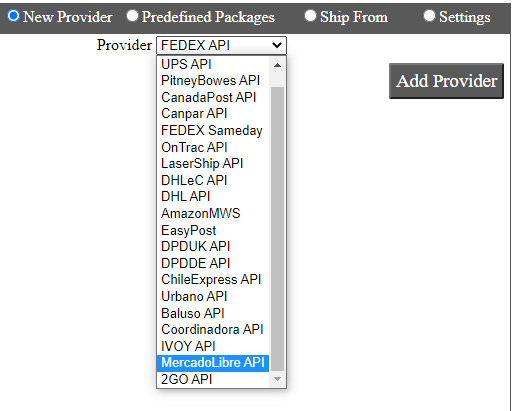Pick LaserShip API option
516x411 pixels.
click(x=213, y=164)
